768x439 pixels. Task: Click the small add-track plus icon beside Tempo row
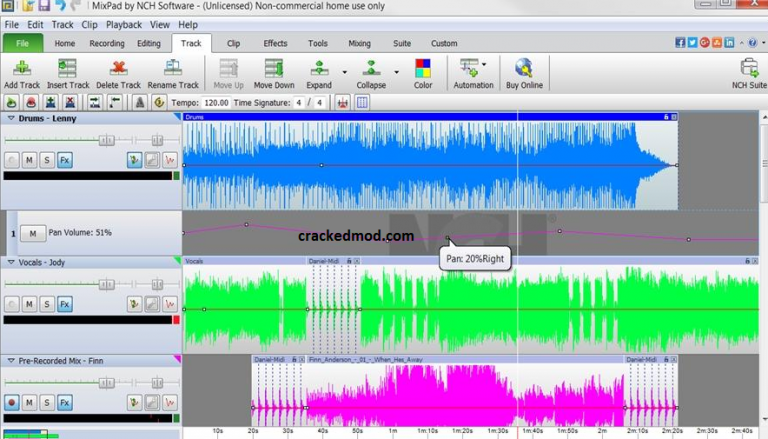(50, 102)
